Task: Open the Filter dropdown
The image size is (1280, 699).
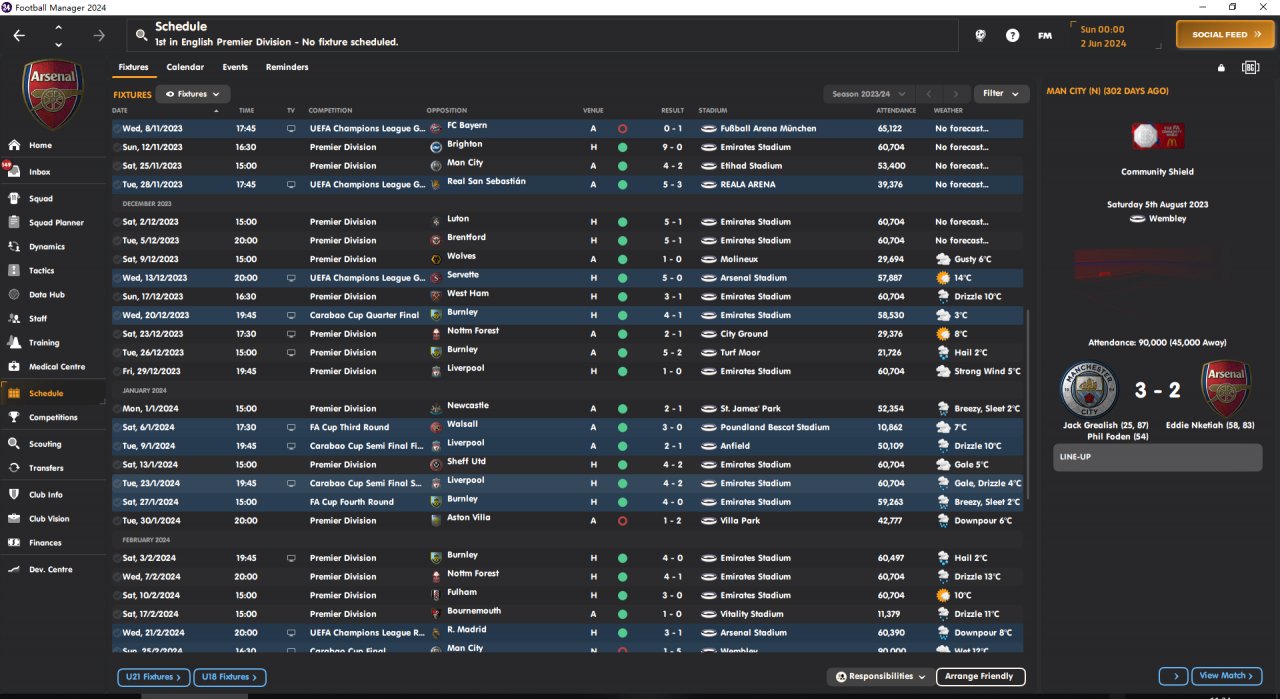Action: (1001, 94)
